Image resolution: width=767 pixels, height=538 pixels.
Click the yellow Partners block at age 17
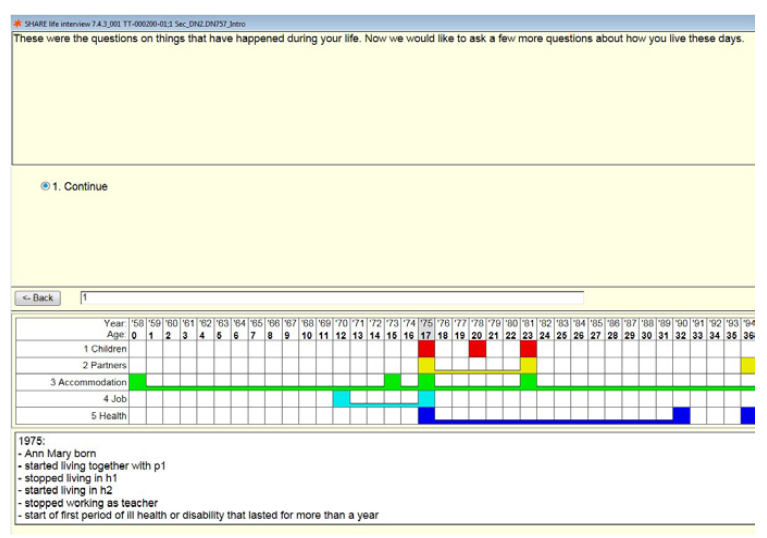426,365
